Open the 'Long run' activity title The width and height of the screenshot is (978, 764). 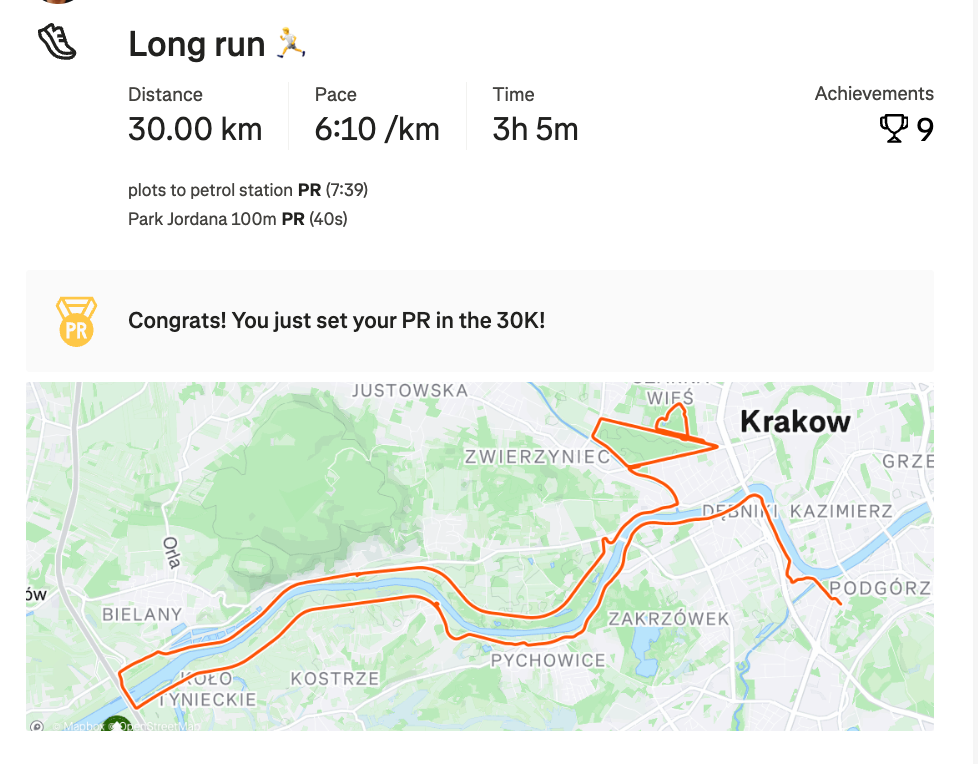(x=196, y=44)
